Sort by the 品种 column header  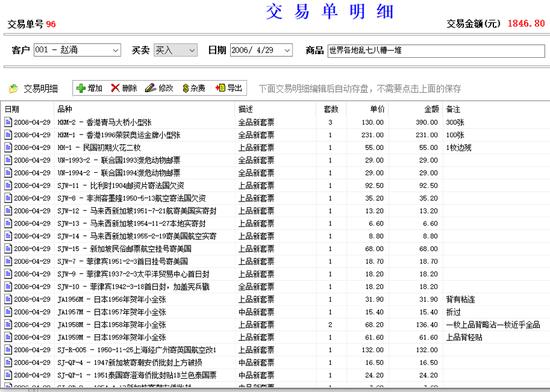[65, 109]
